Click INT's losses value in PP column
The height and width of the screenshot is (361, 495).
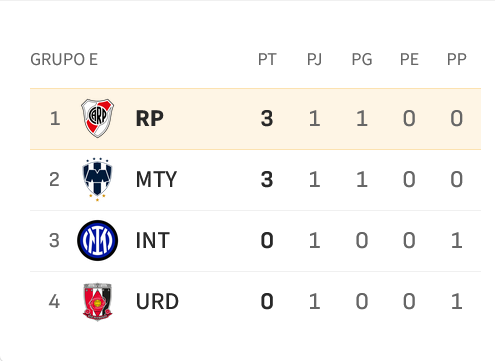point(456,240)
